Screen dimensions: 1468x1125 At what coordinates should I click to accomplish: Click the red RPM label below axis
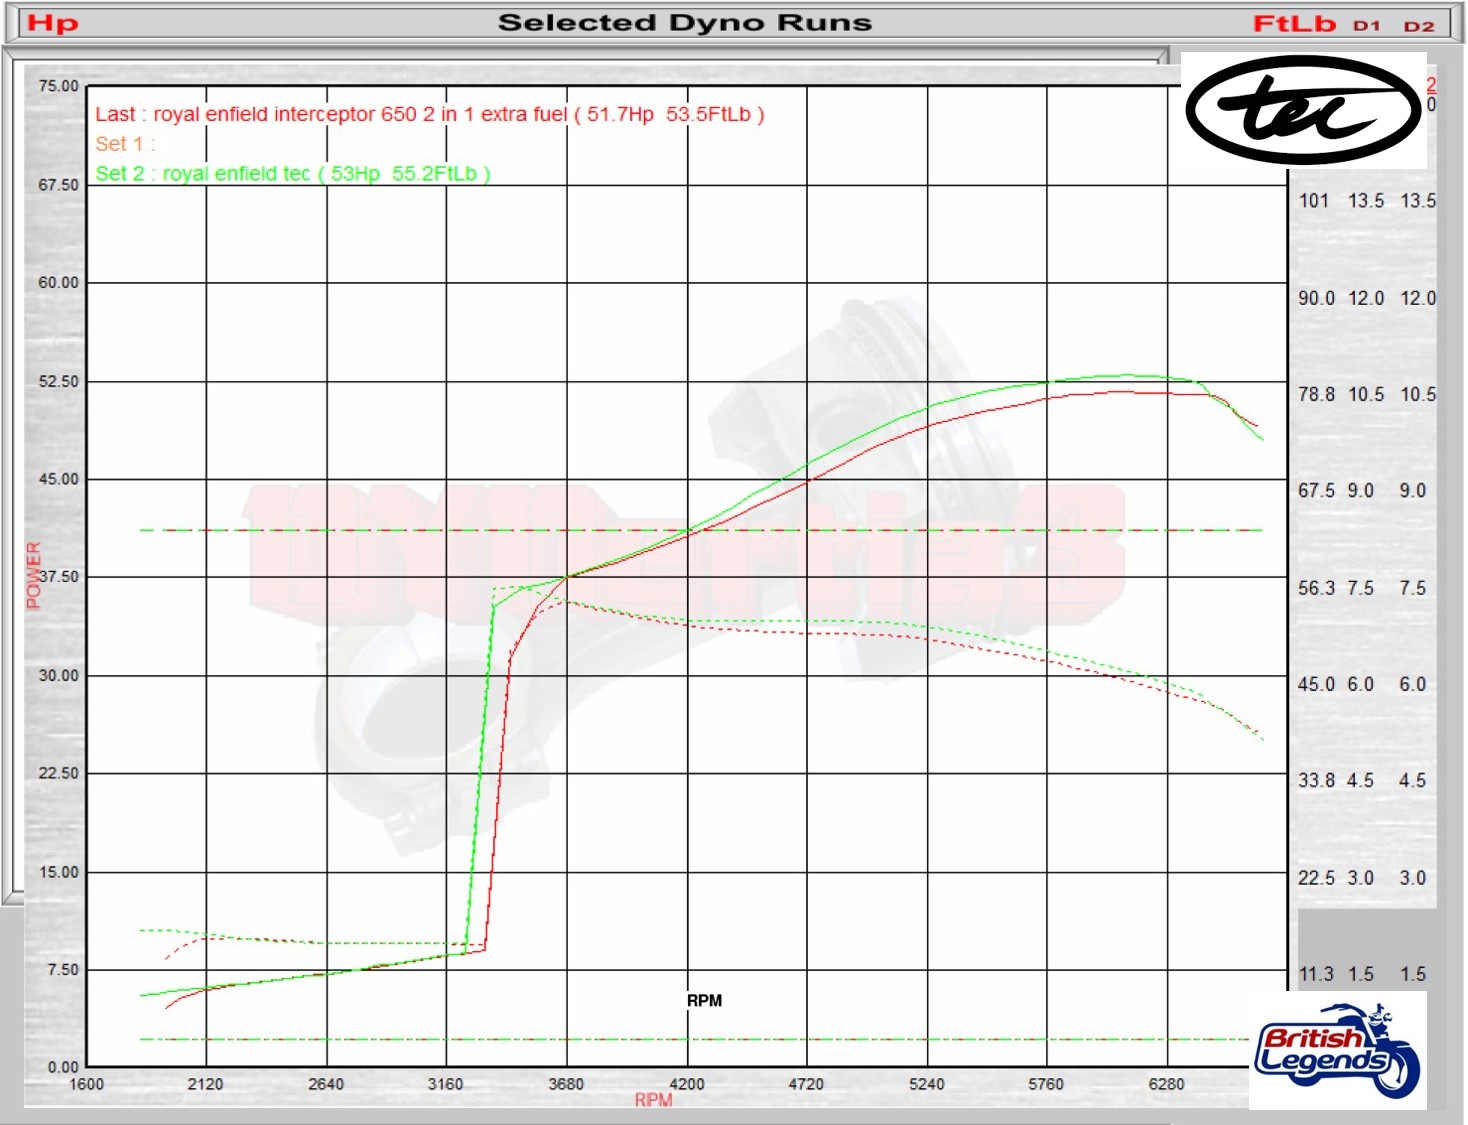(x=653, y=1100)
